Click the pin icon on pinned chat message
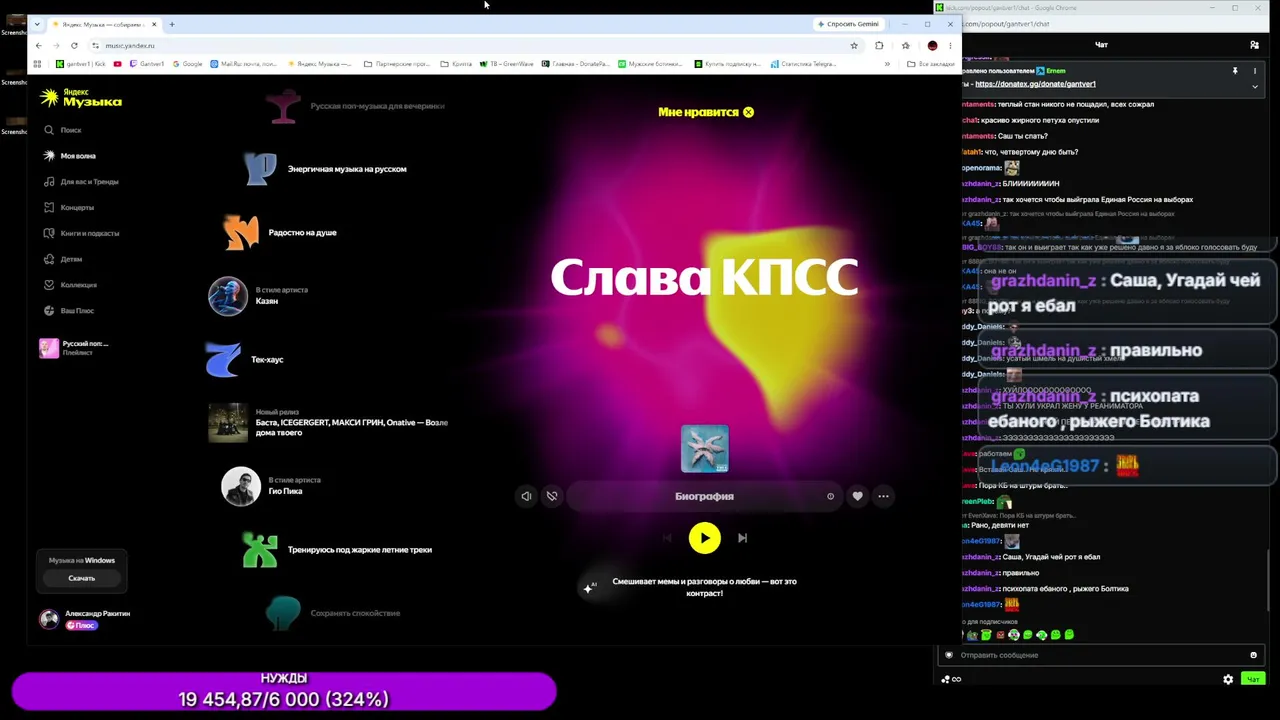Screen dimensions: 1280x720 1235,71
